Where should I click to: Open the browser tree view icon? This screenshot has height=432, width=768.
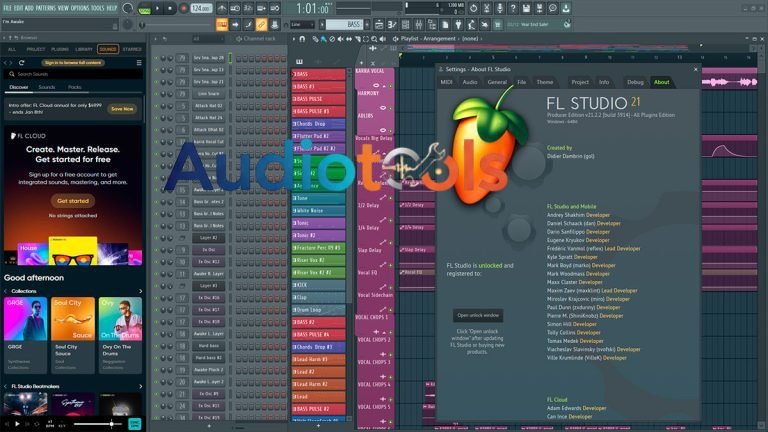[432, 24]
